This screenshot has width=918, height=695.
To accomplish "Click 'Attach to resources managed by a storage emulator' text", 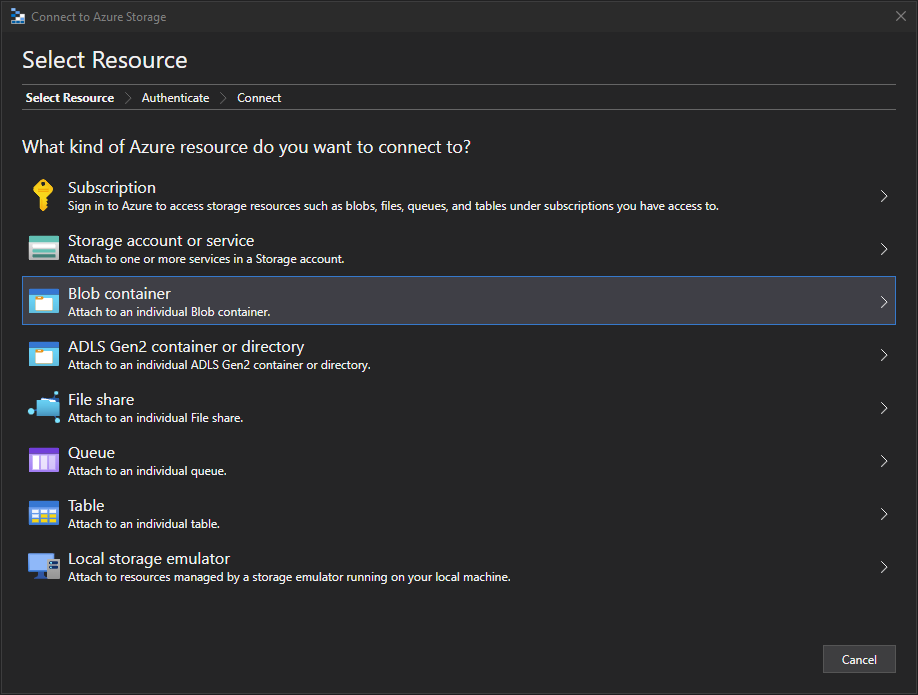I will tap(289, 577).
